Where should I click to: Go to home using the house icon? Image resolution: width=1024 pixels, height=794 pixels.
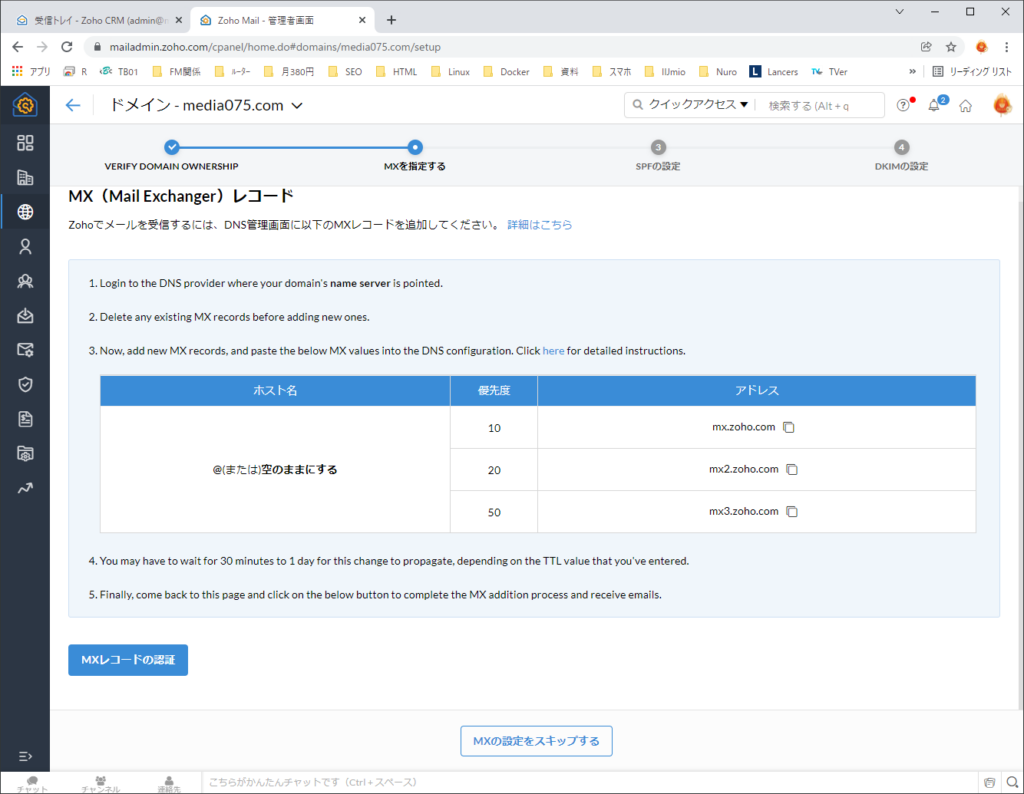coord(965,106)
